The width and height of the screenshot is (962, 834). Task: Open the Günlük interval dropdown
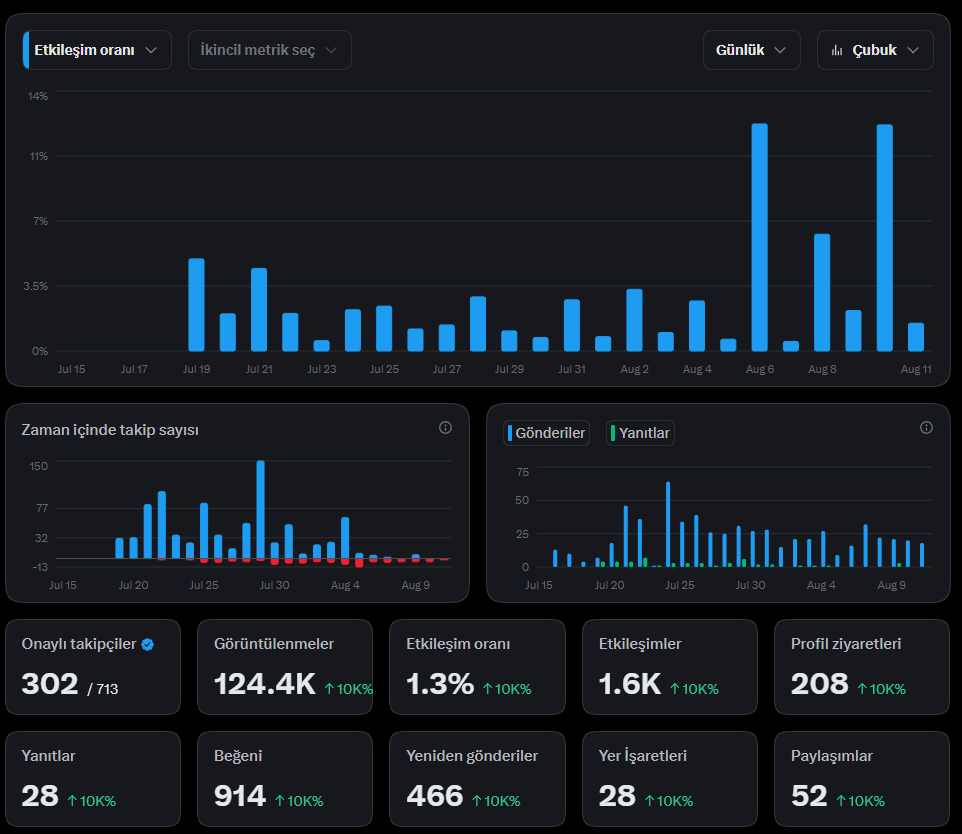pyautogui.click(x=752, y=50)
